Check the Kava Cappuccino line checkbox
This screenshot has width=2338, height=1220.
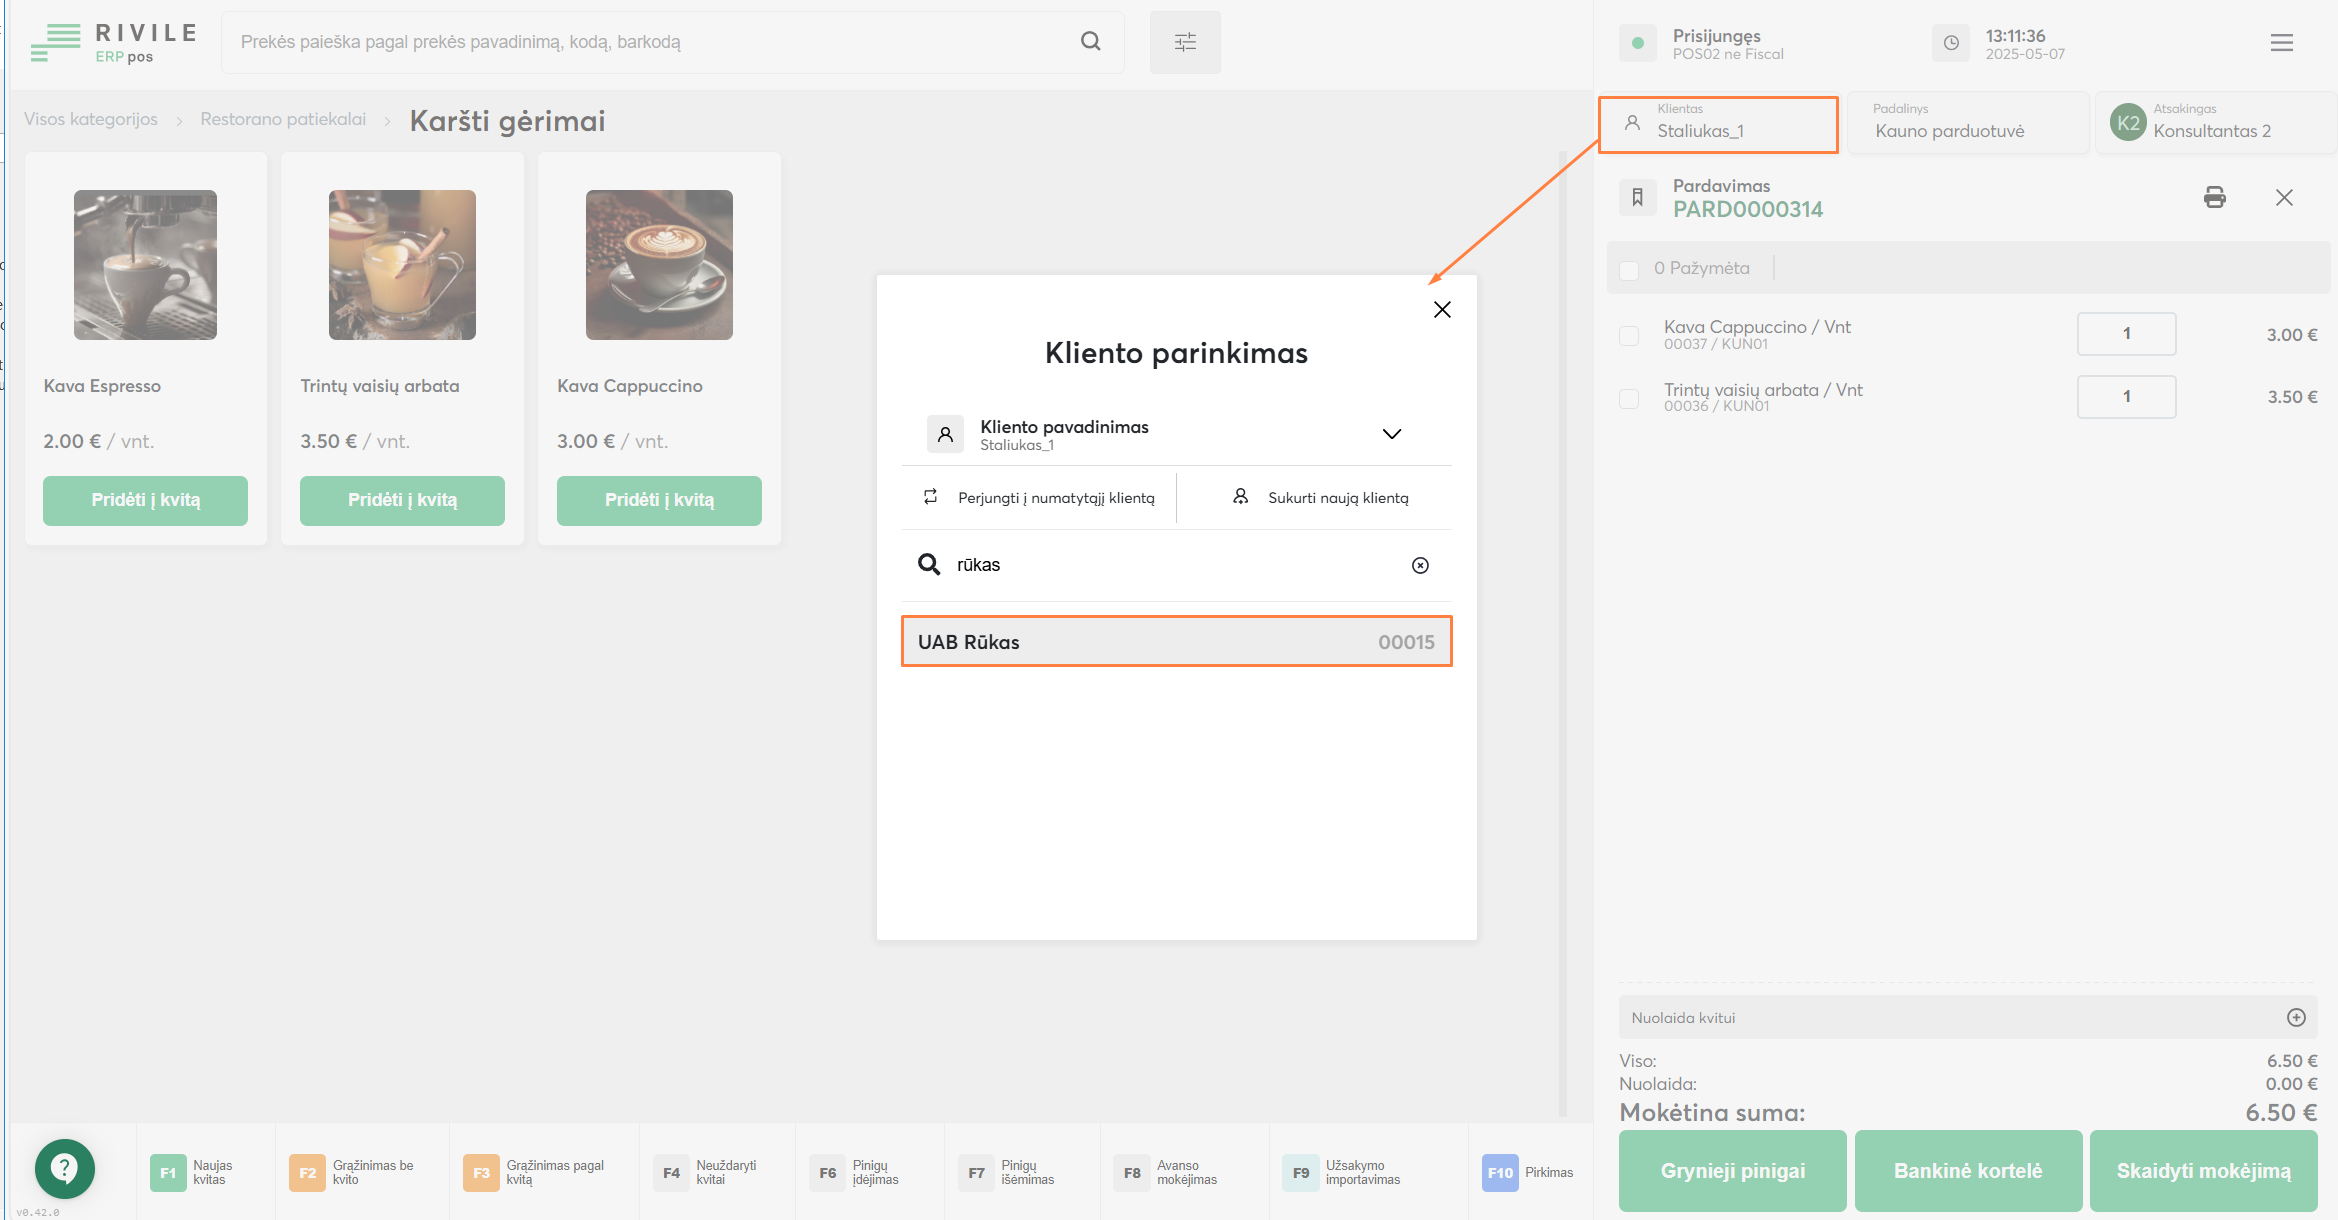point(1629,335)
